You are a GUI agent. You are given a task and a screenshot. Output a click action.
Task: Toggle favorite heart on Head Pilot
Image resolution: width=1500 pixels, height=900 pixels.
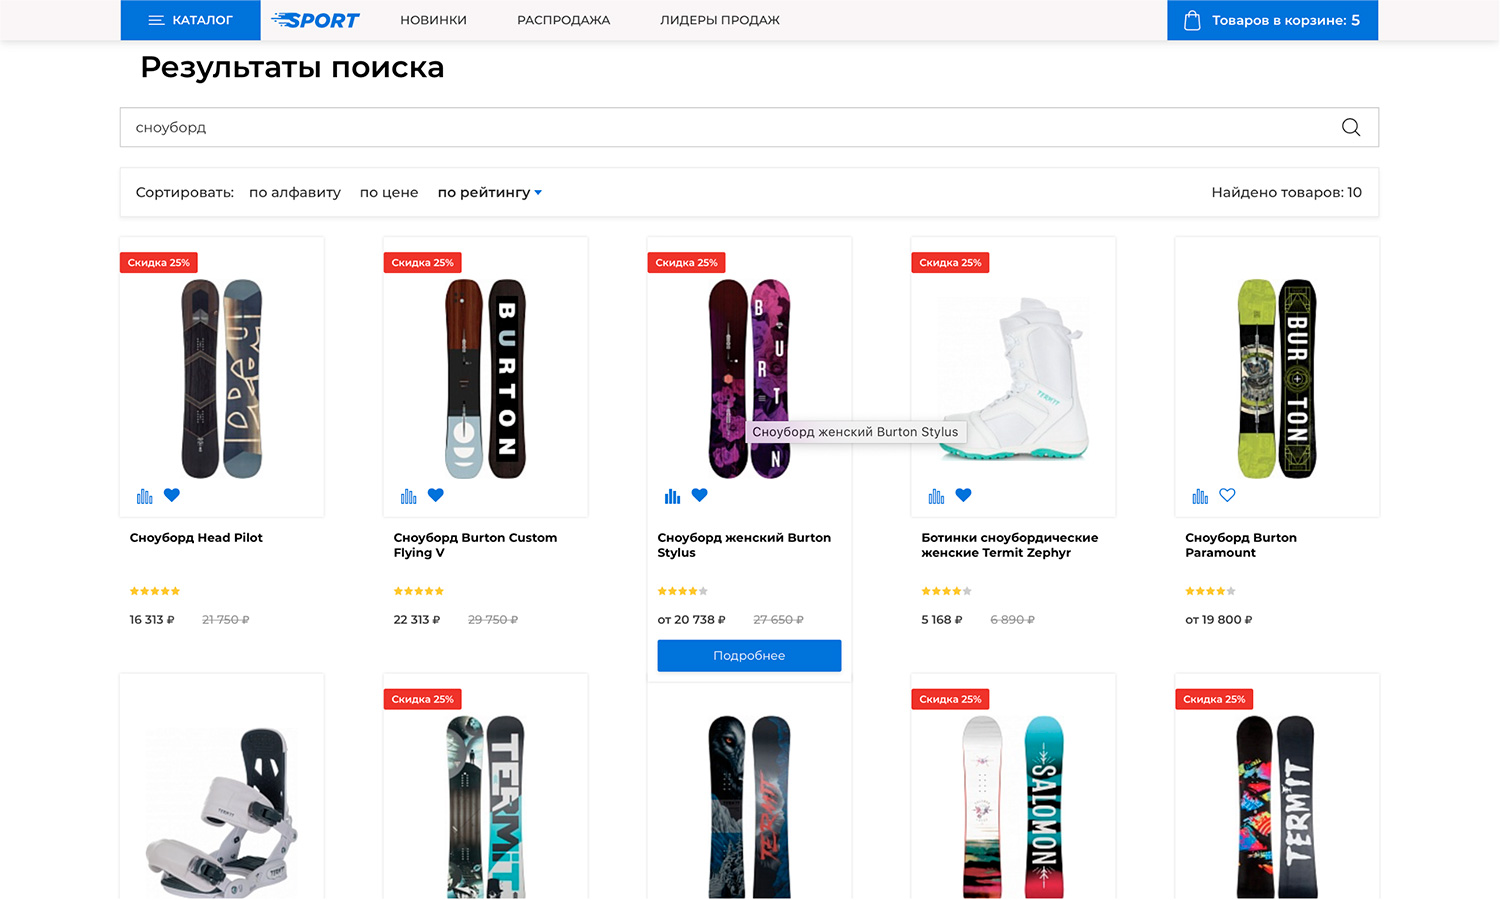pos(172,495)
